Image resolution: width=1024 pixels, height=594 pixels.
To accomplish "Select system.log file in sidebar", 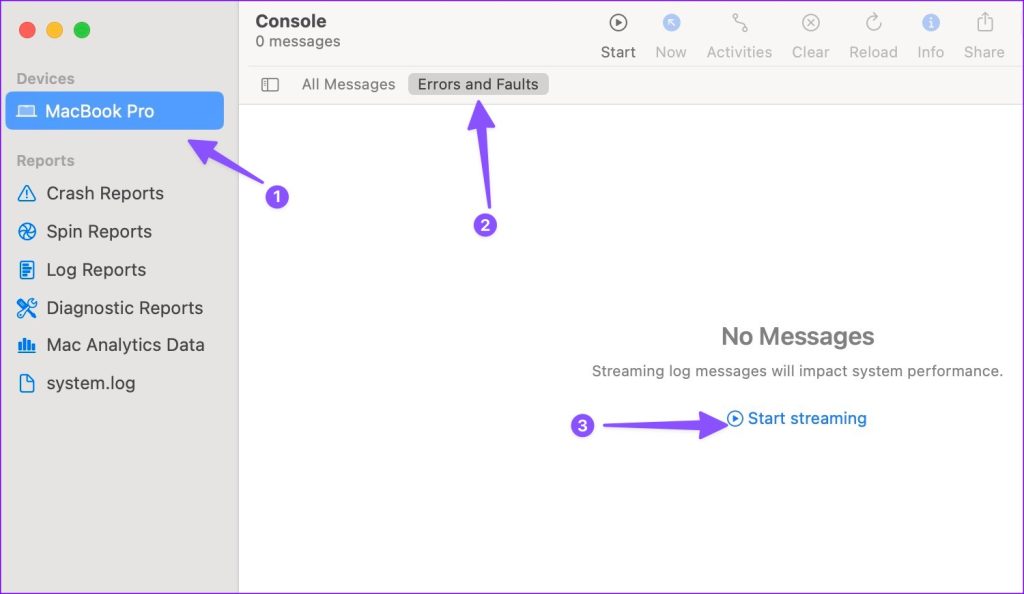I will (x=90, y=383).
